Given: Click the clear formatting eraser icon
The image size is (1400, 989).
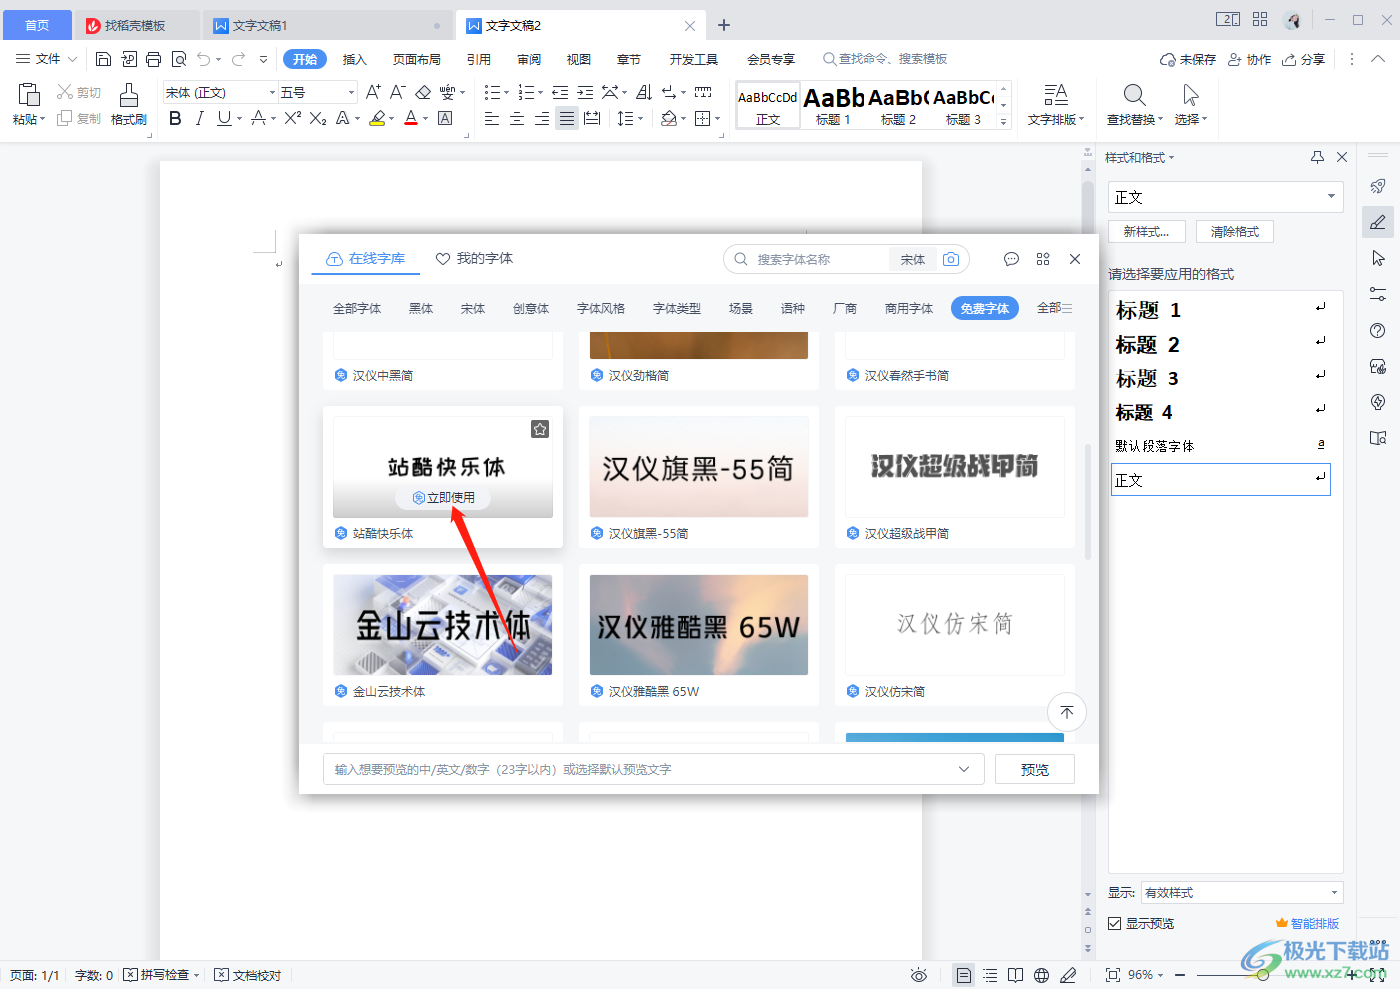Looking at the screenshot, I should (423, 92).
